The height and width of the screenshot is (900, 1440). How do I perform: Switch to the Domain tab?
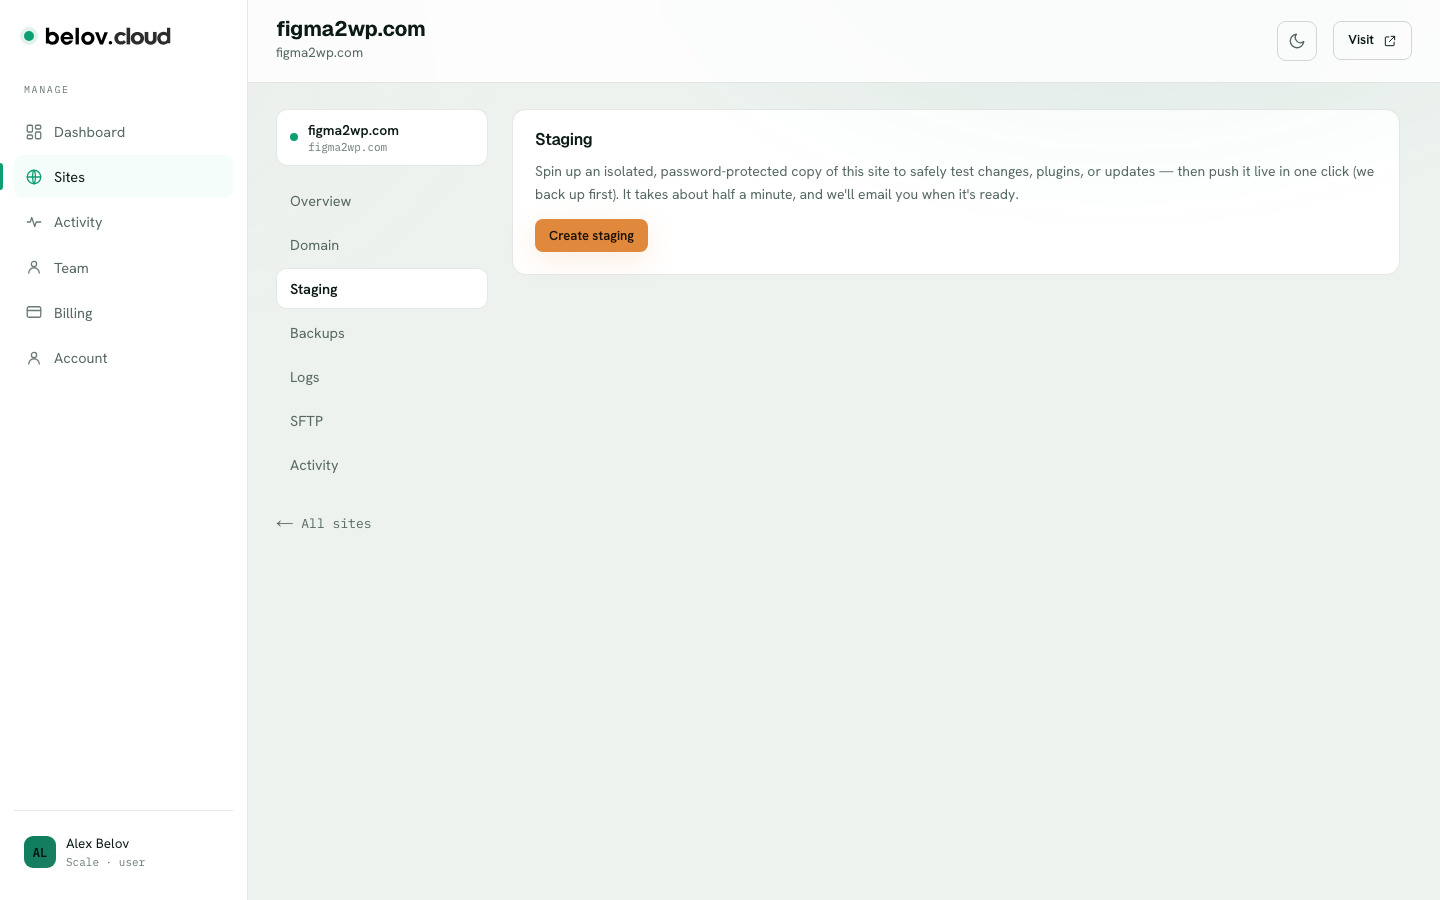(x=382, y=245)
